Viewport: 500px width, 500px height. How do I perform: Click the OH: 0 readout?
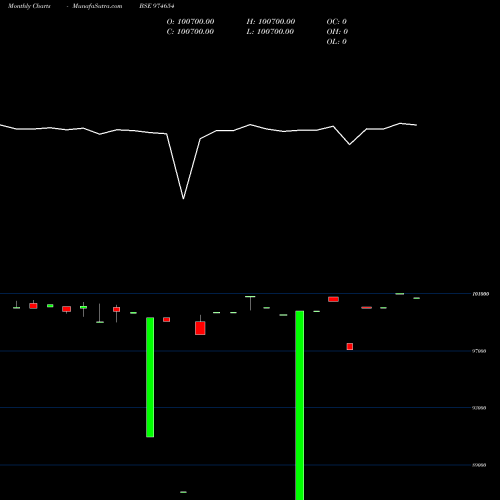(x=337, y=31)
